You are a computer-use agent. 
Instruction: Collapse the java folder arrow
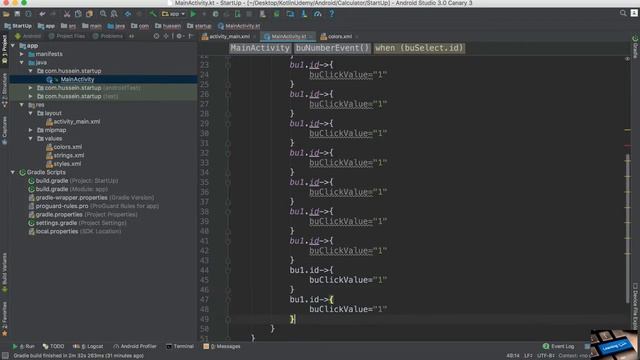[x=22, y=62]
